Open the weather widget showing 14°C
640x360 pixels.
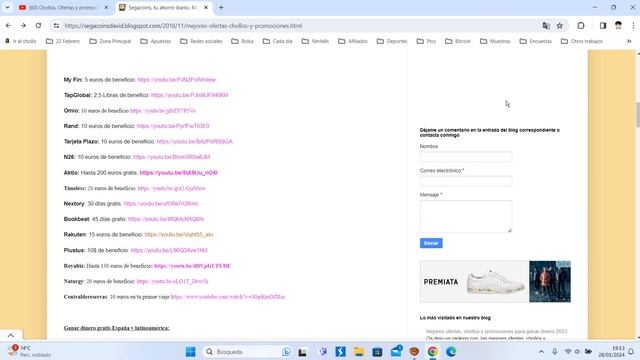tap(29, 351)
